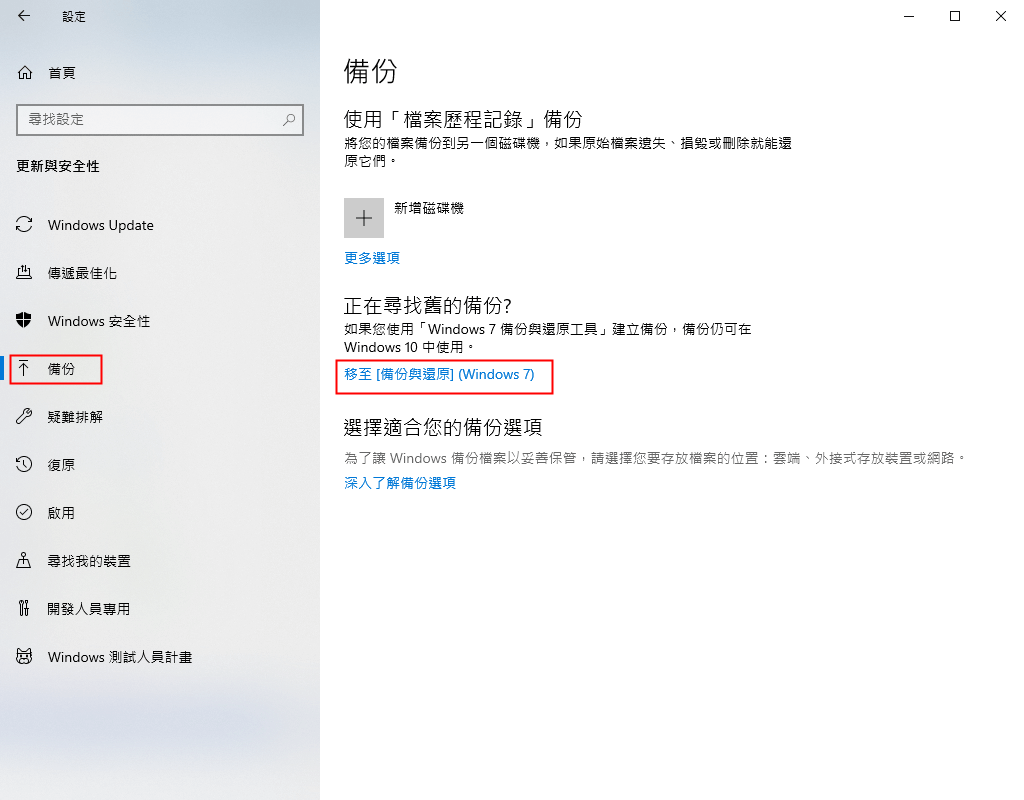Minimize the 設定 window
Screen dimensions: 1024x800
pos(909,16)
